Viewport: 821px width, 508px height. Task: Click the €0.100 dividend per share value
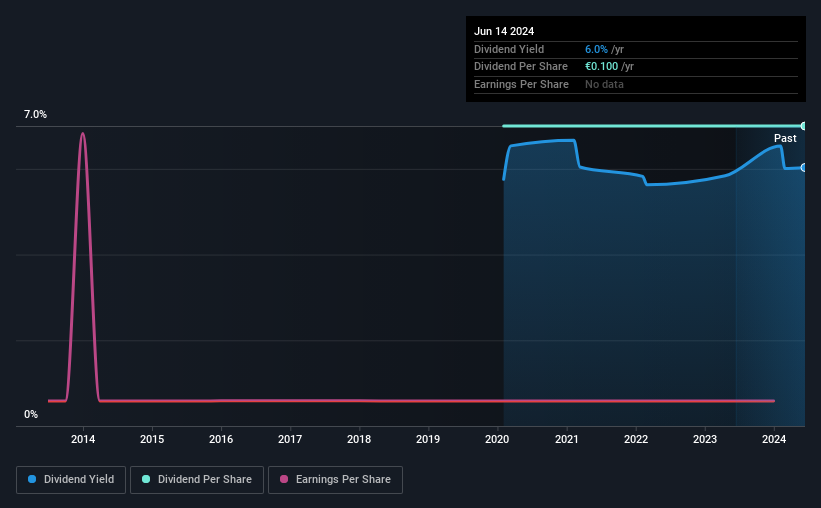pyautogui.click(x=602, y=67)
